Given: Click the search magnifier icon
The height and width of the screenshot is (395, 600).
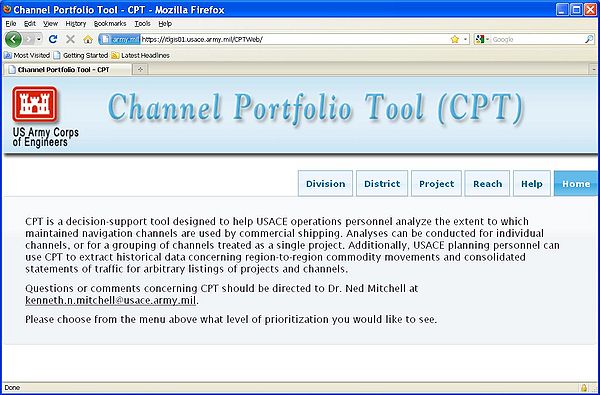Looking at the screenshot, I should point(589,39).
